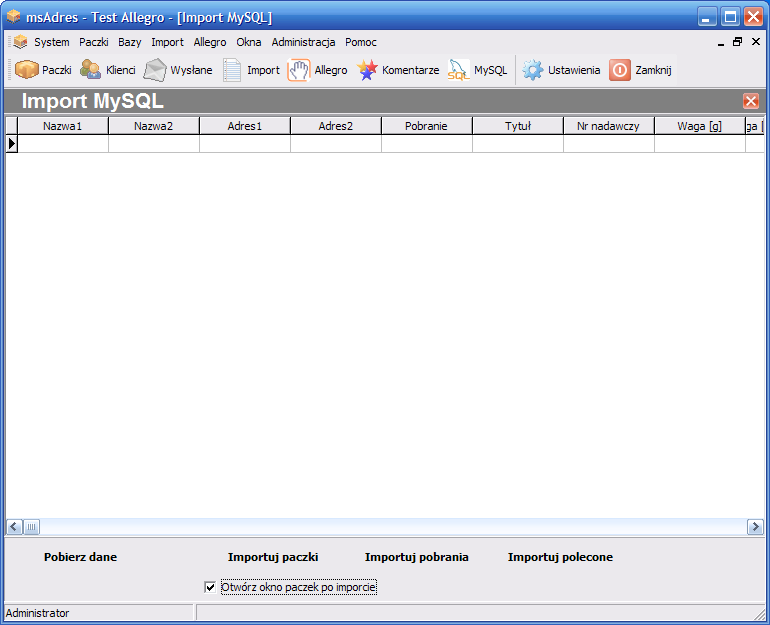Open Klienci clients toolbar icon
The height and width of the screenshot is (625, 770).
coord(90,70)
